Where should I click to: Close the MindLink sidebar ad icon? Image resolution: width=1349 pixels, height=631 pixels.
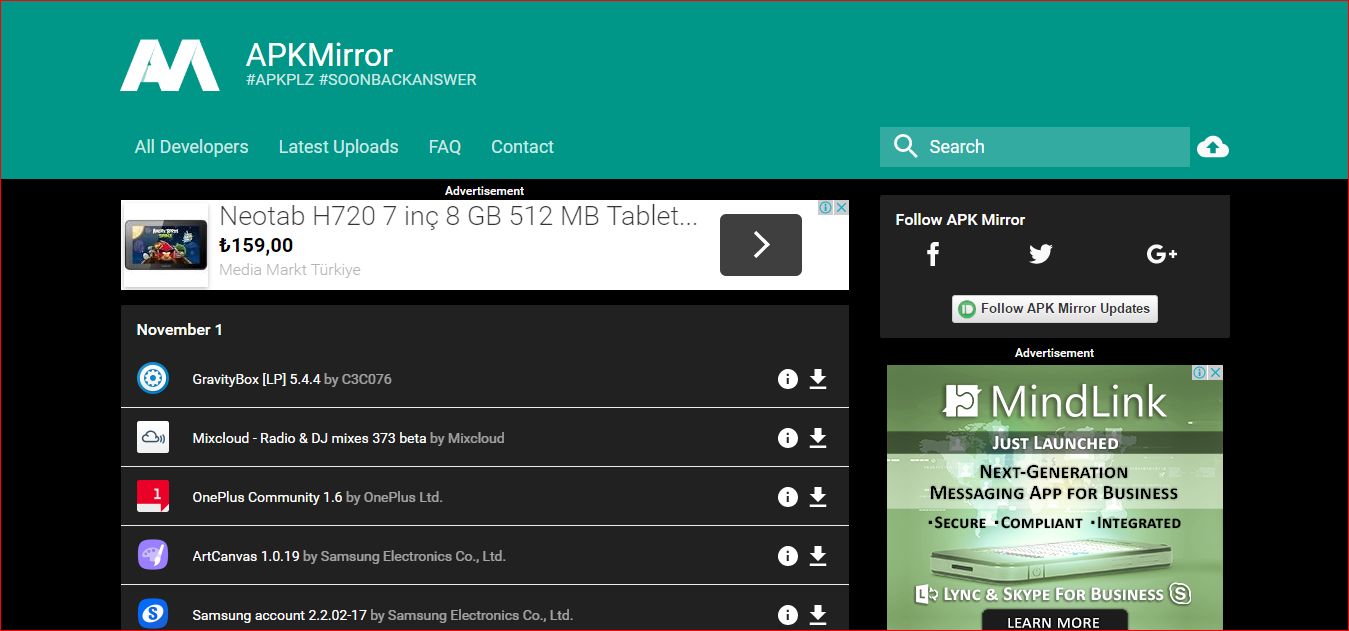[1216, 373]
